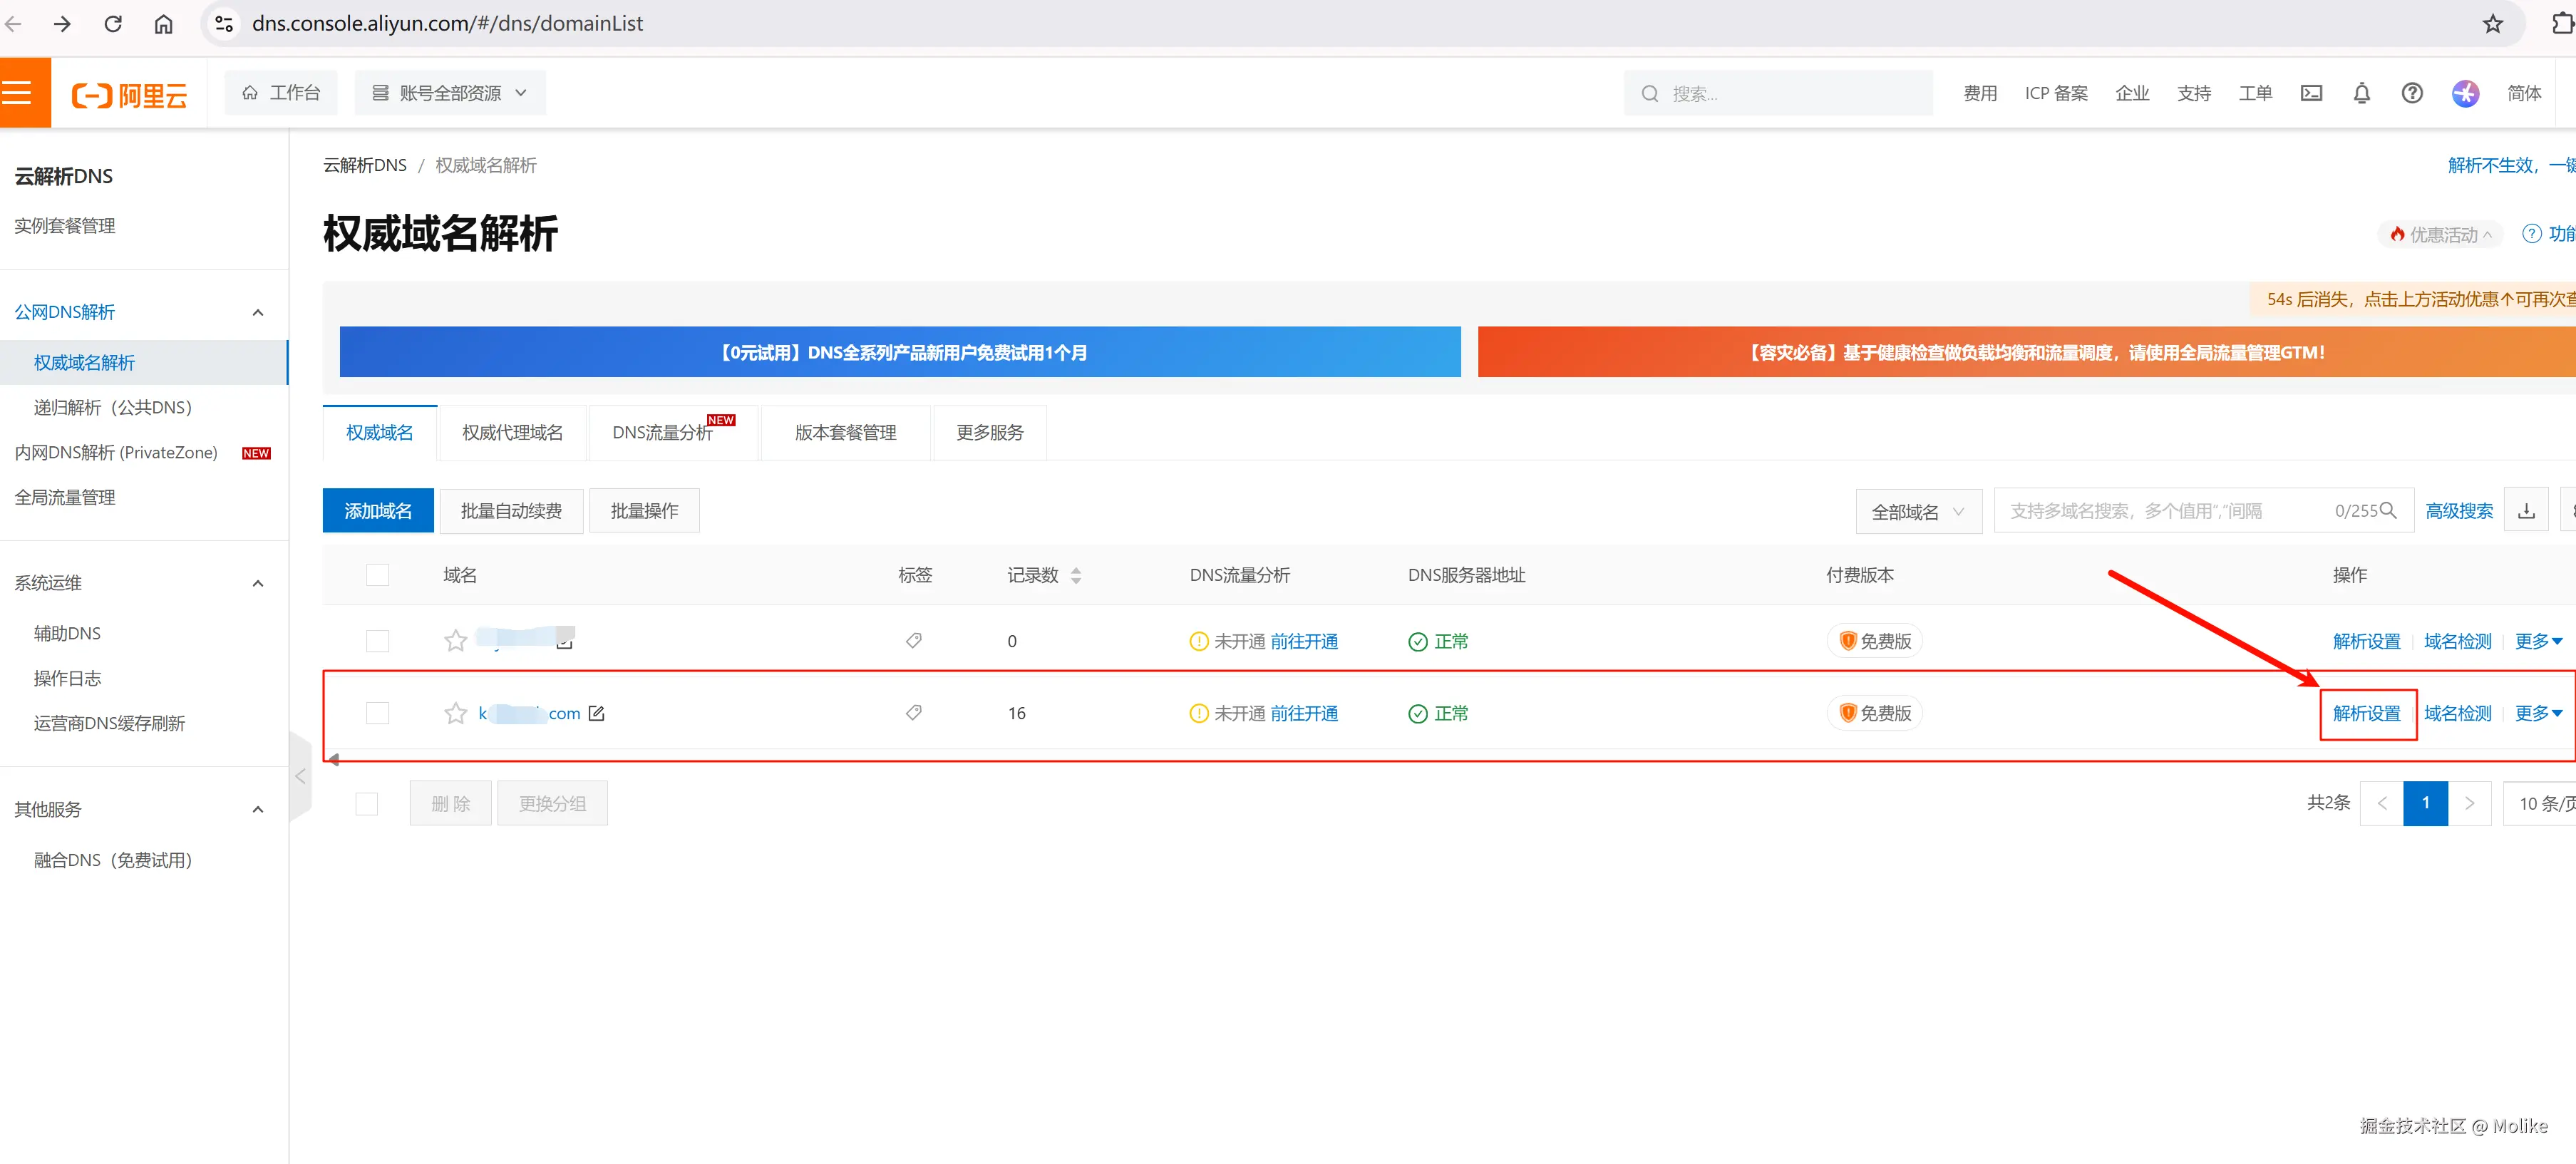Viewport: 2576px width, 1164px height.
Task: Switch to the 版本套餐管理 tab
Action: tap(845, 433)
